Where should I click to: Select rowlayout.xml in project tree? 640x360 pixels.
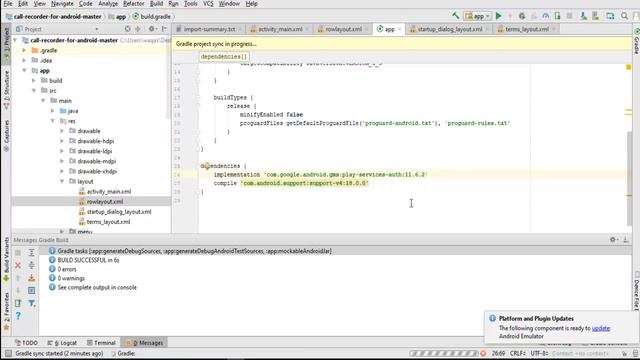point(105,202)
